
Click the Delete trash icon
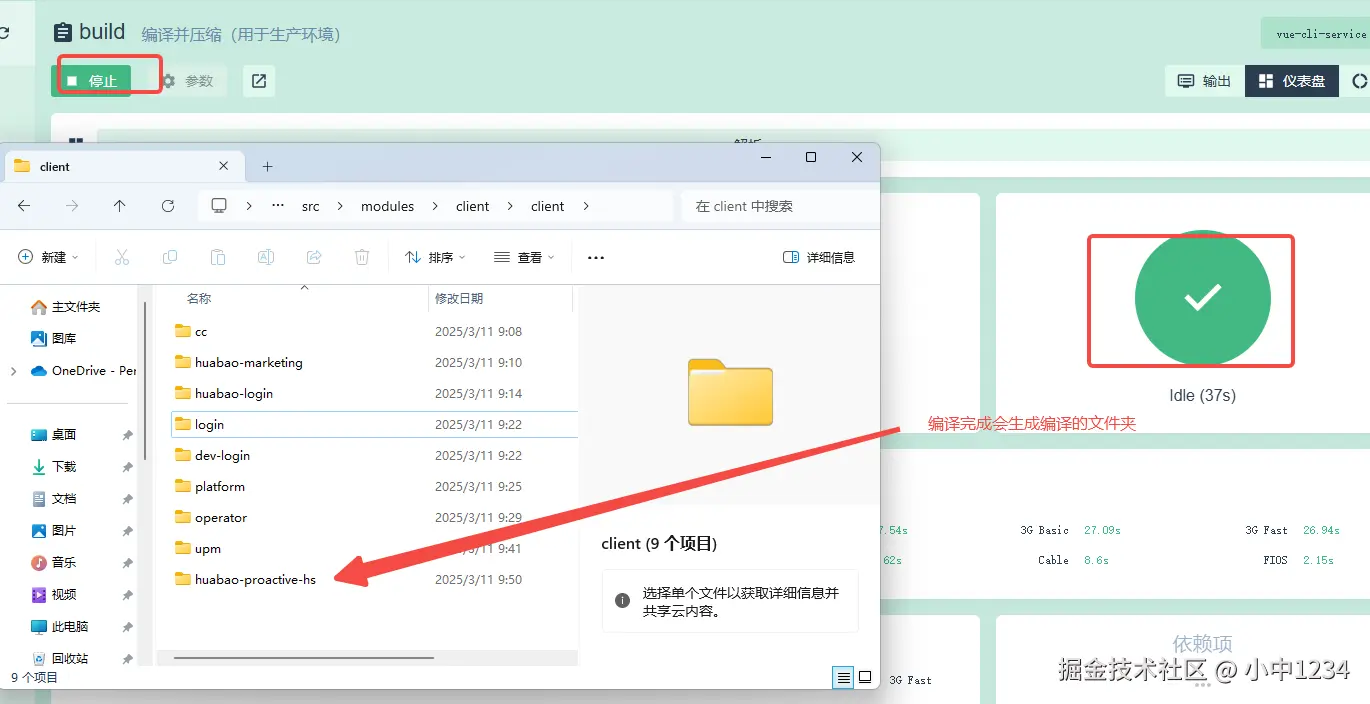click(x=362, y=257)
